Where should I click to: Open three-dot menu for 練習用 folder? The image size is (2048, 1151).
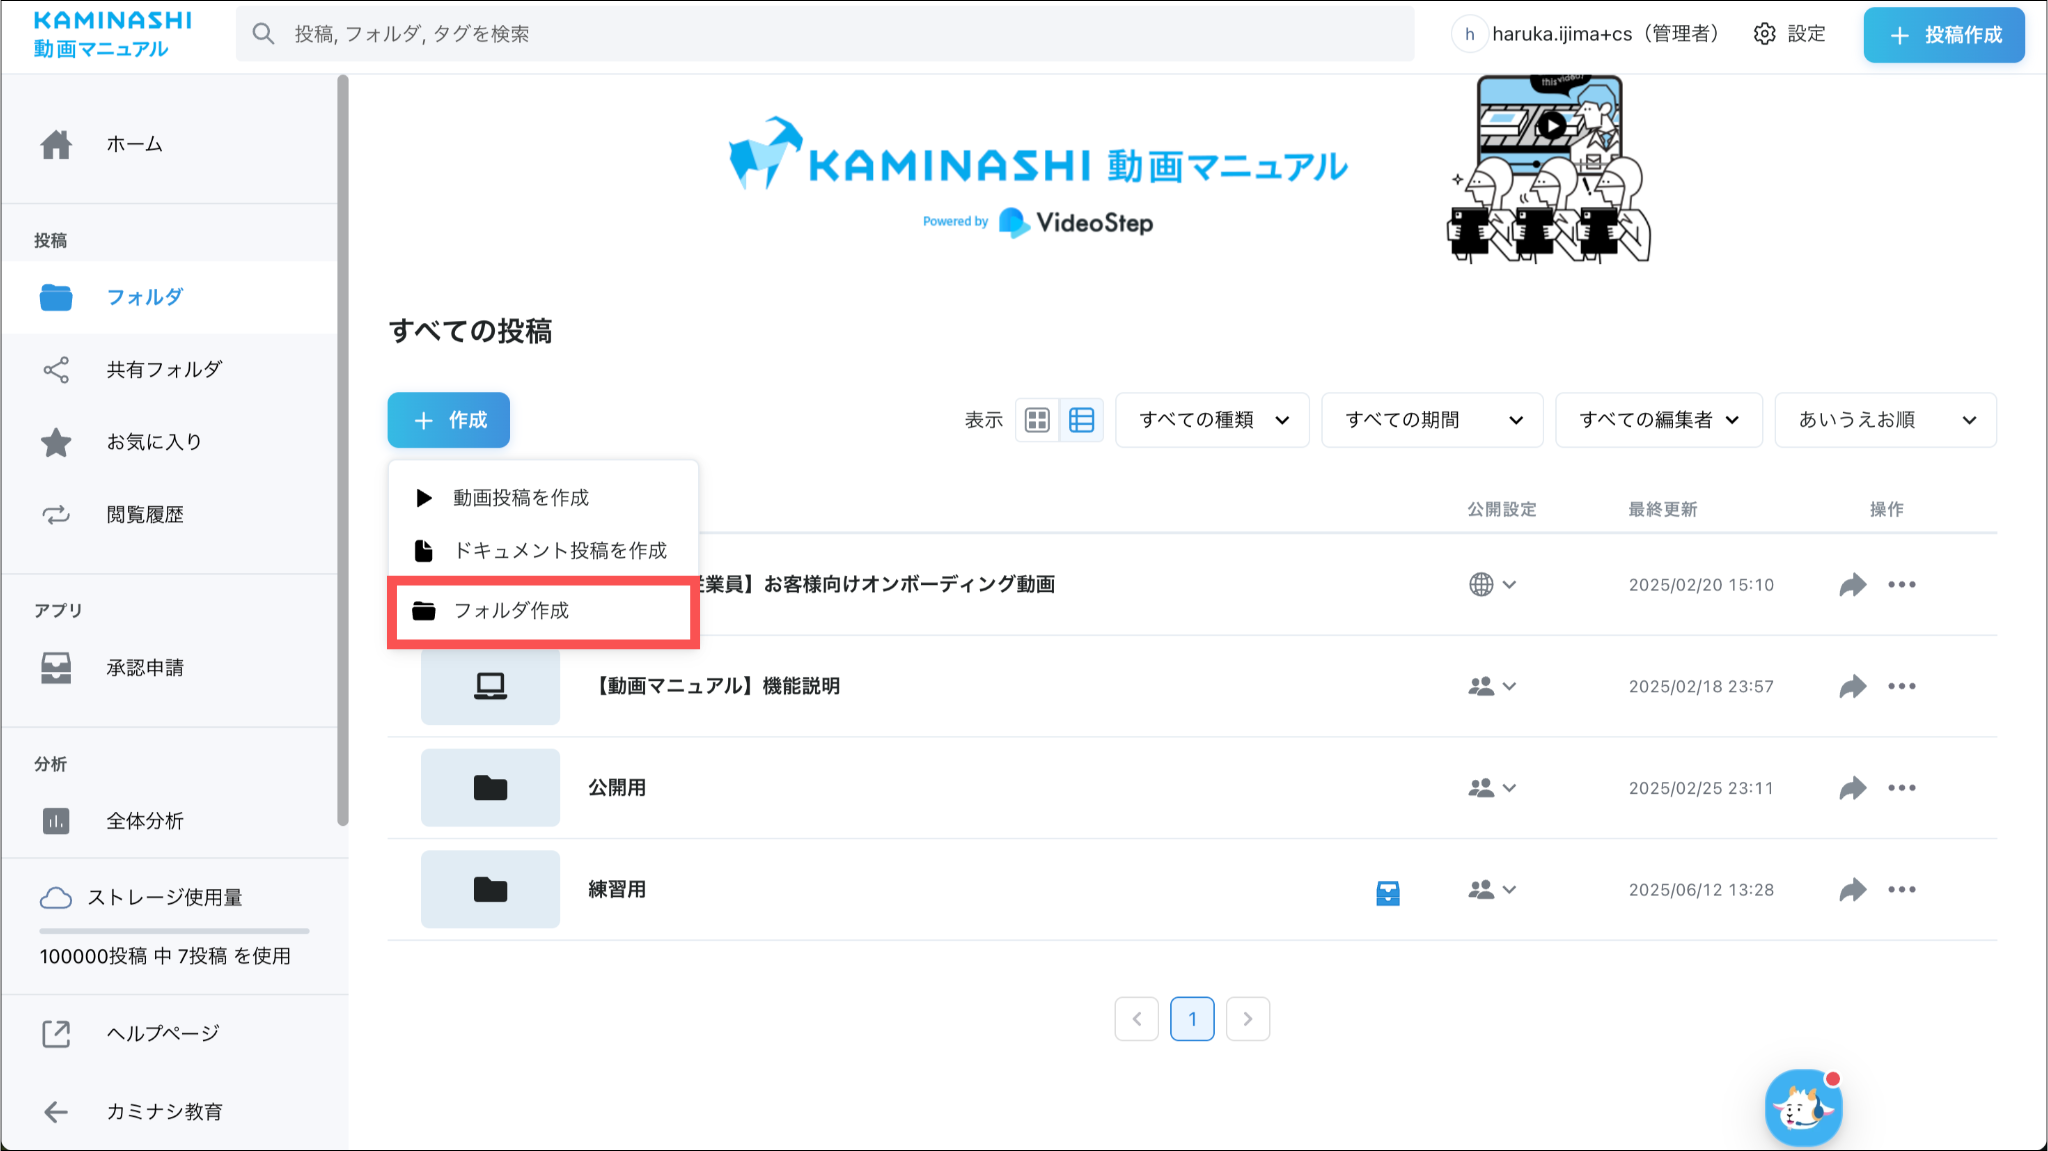1901,889
